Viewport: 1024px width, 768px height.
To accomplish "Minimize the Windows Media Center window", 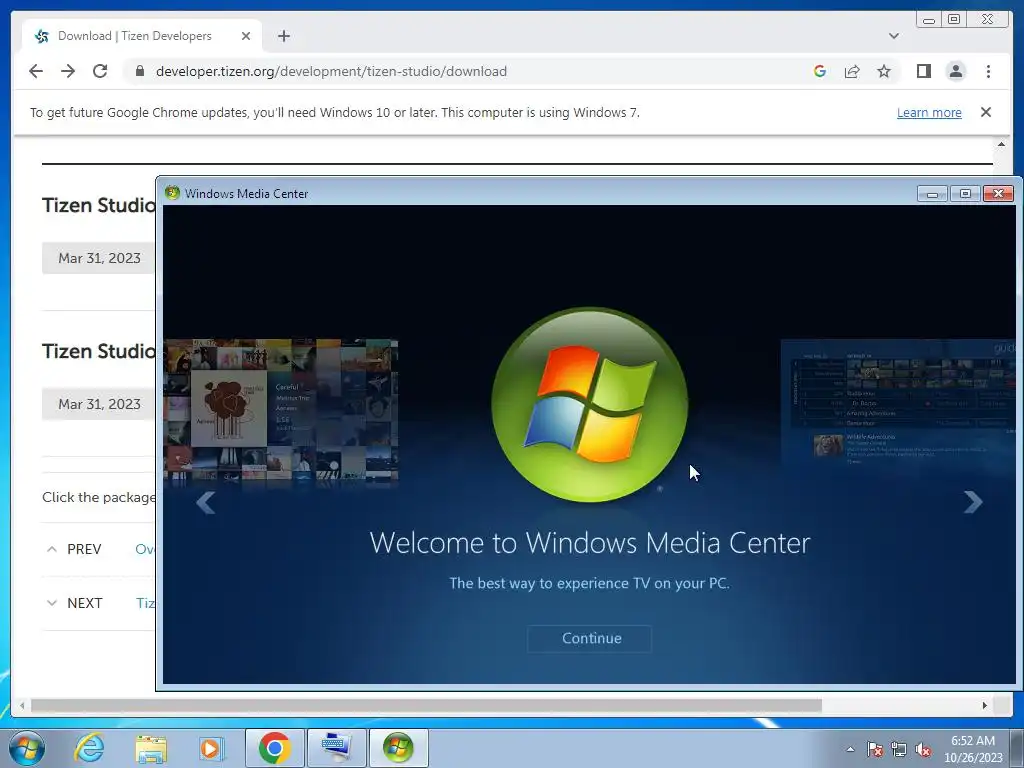I will (932, 193).
